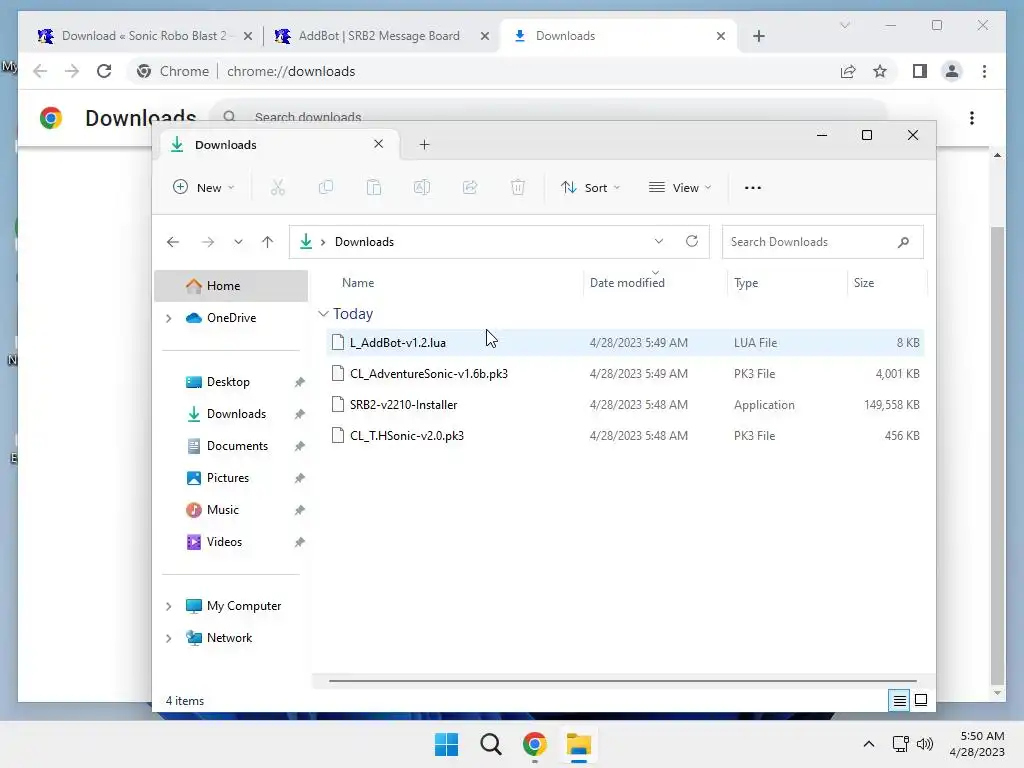This screenshot has width=1024, height=768.
Task: Go up one folder level in Explorer
Action: pos(267,242)
